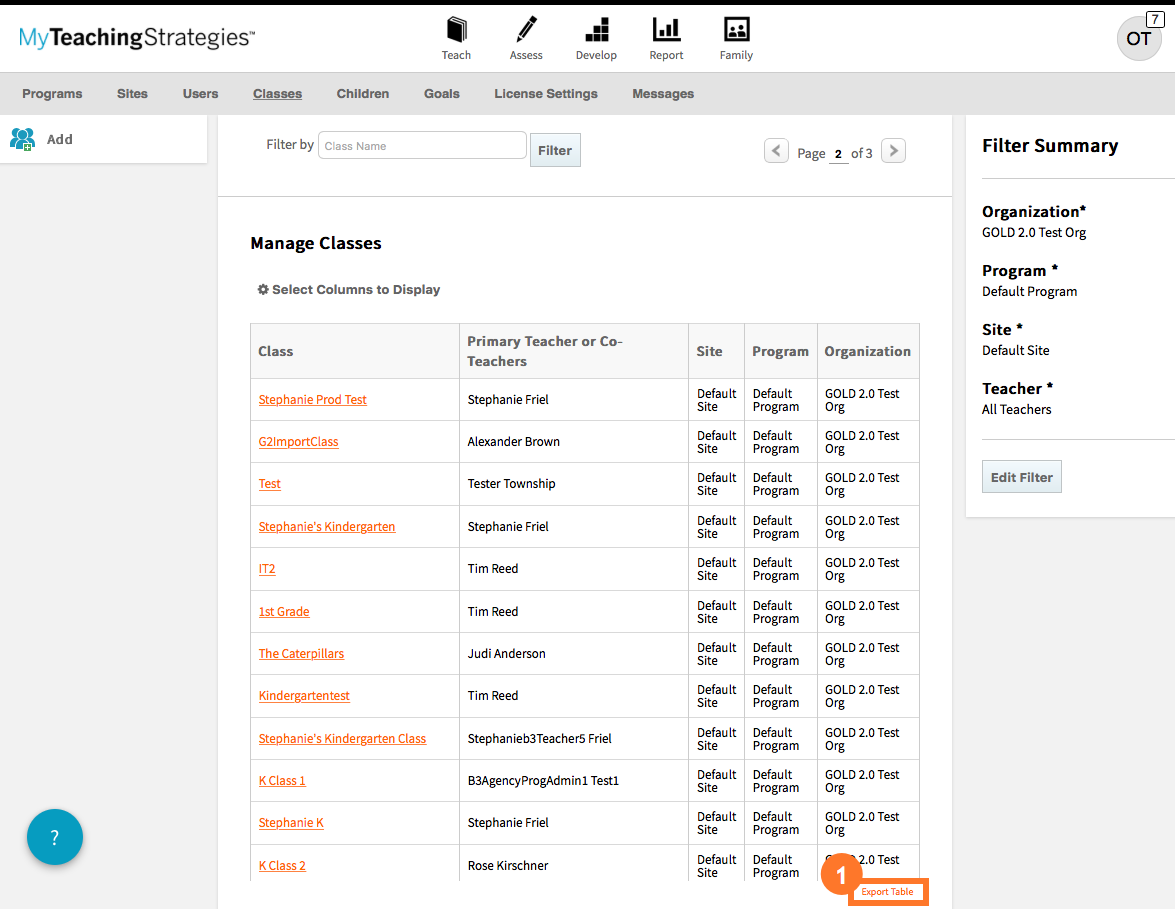
Task: Click the OT profile avatar
Action: coord(1138,38)
